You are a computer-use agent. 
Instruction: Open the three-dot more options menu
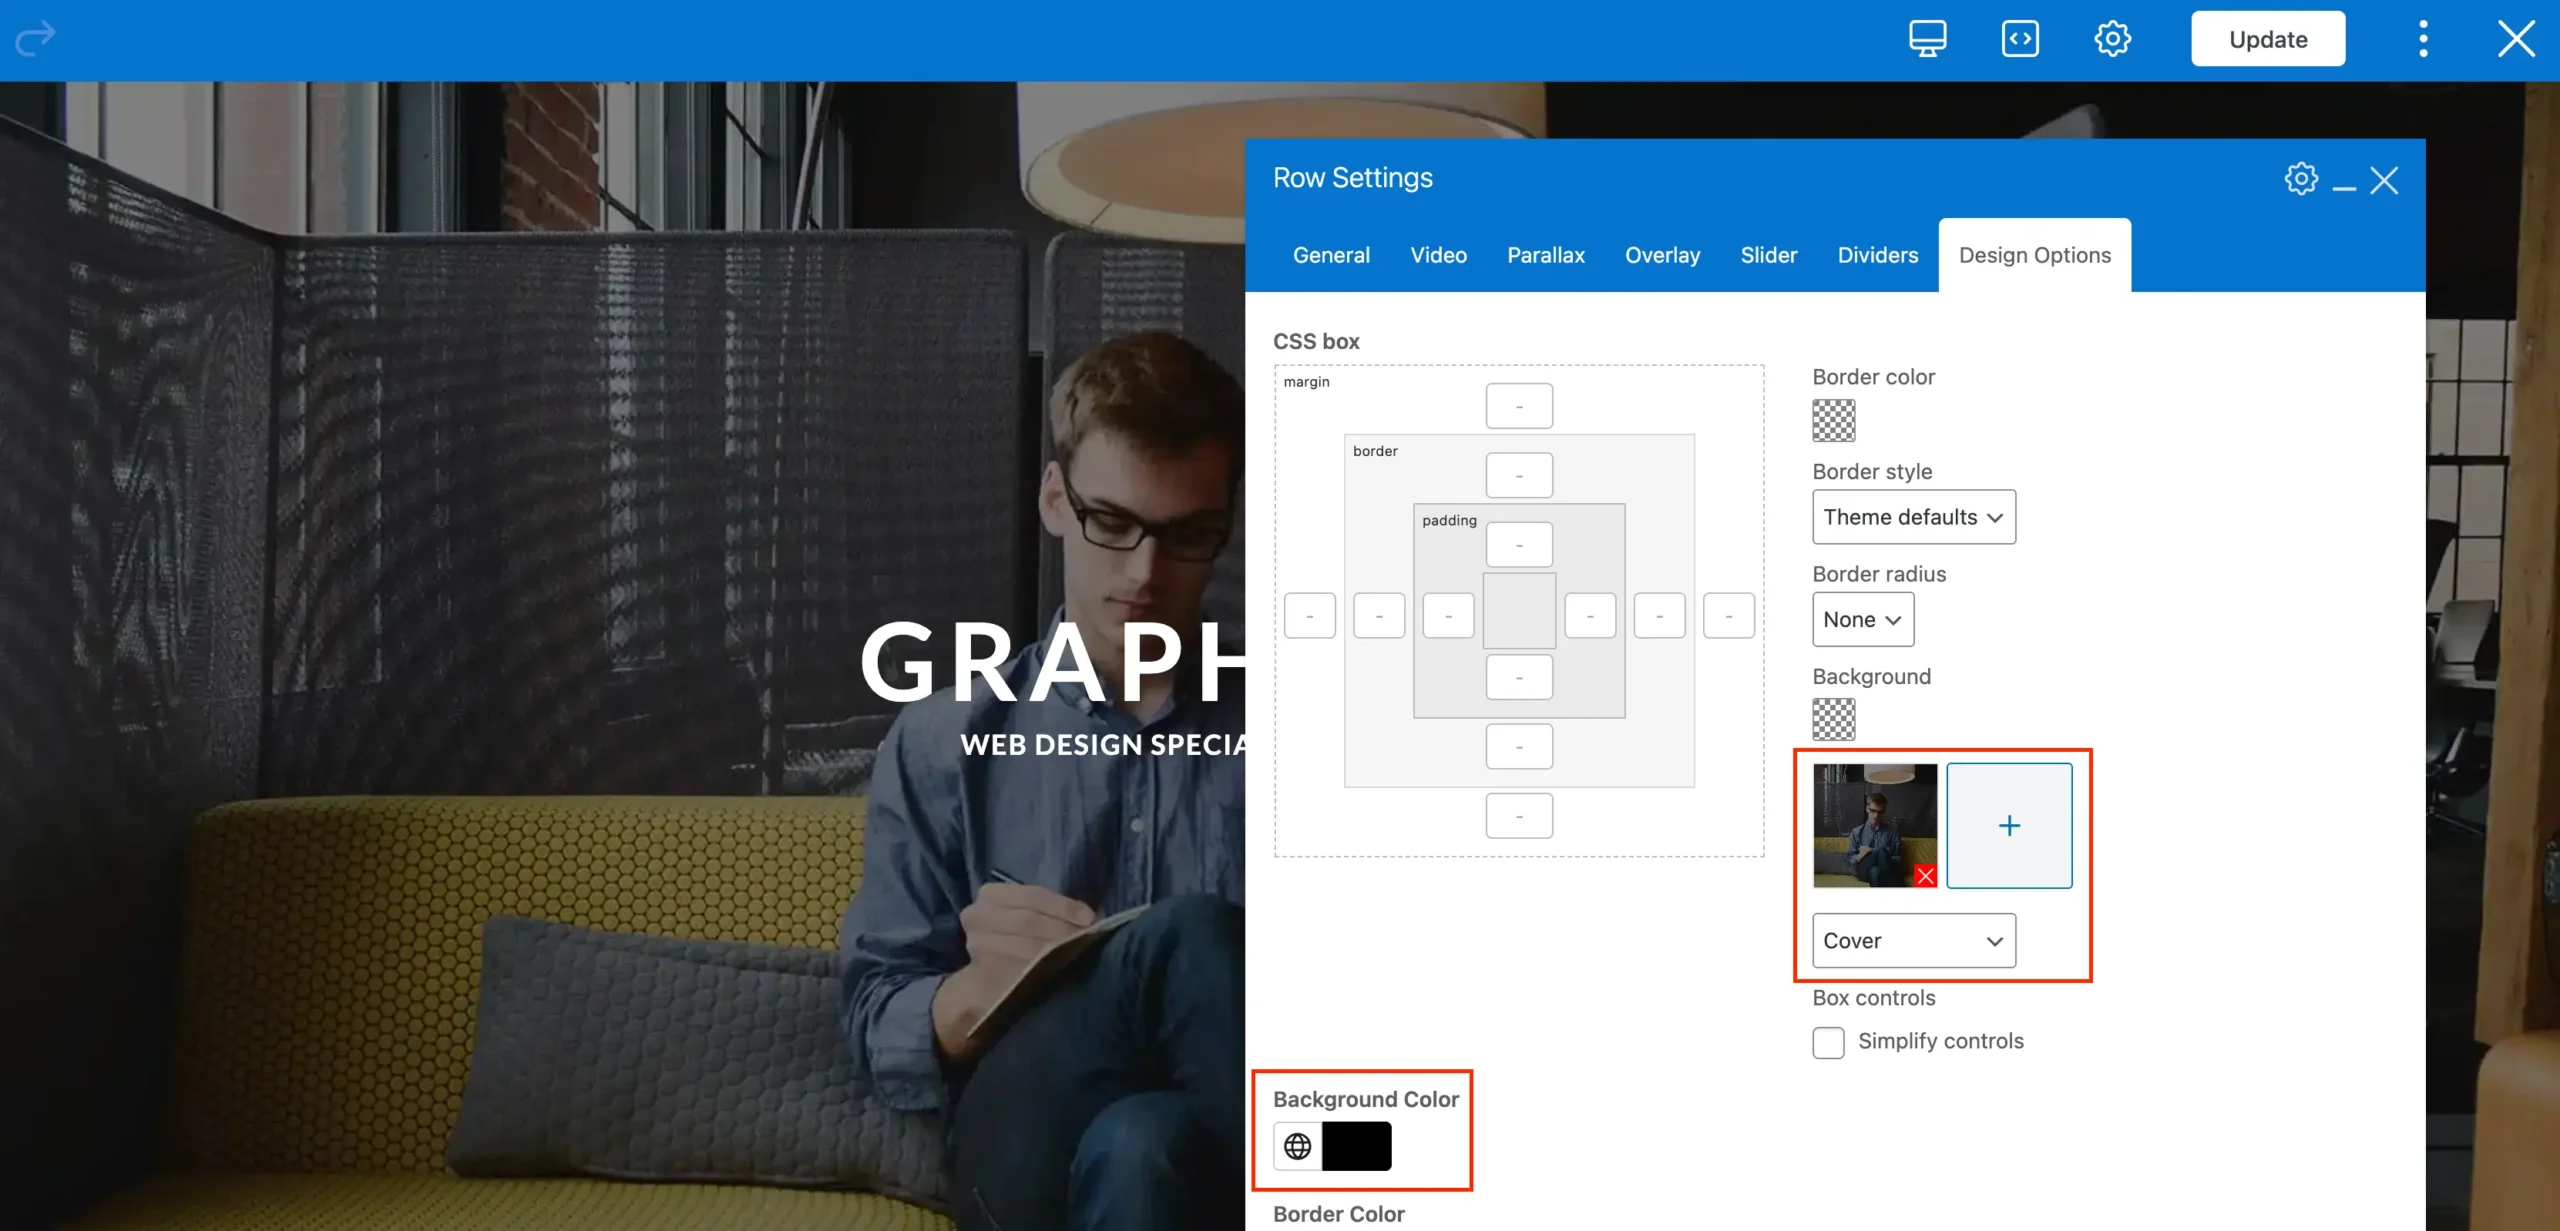click(x=2423, y=39)
